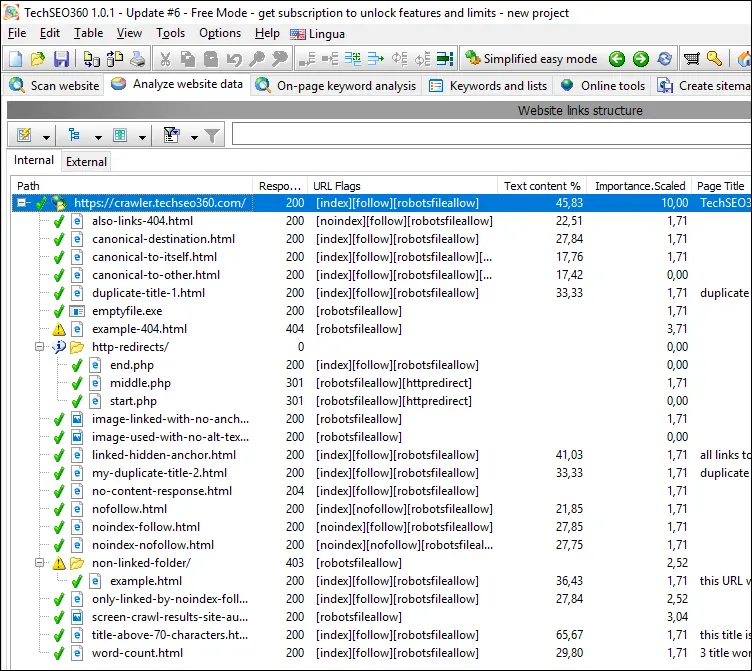Sort by Text content % column
This screenshot has width=752, height=671.
pyautogui.click(x=542, y=186)
